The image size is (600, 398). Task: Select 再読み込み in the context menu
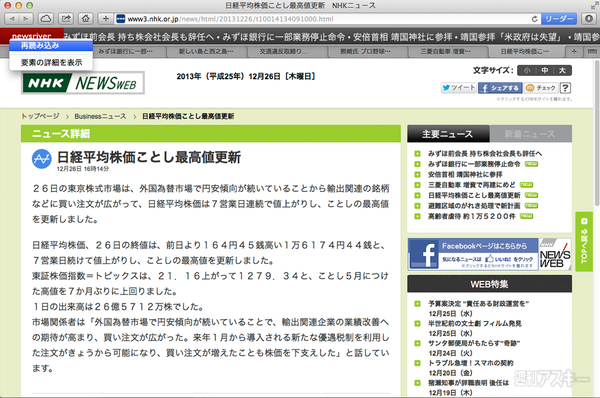click(51, 46)
